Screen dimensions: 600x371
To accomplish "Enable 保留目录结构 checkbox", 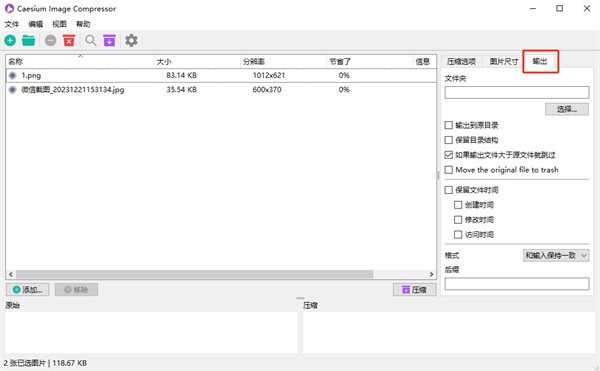I will pyautogui.click(x=449, y=140).
